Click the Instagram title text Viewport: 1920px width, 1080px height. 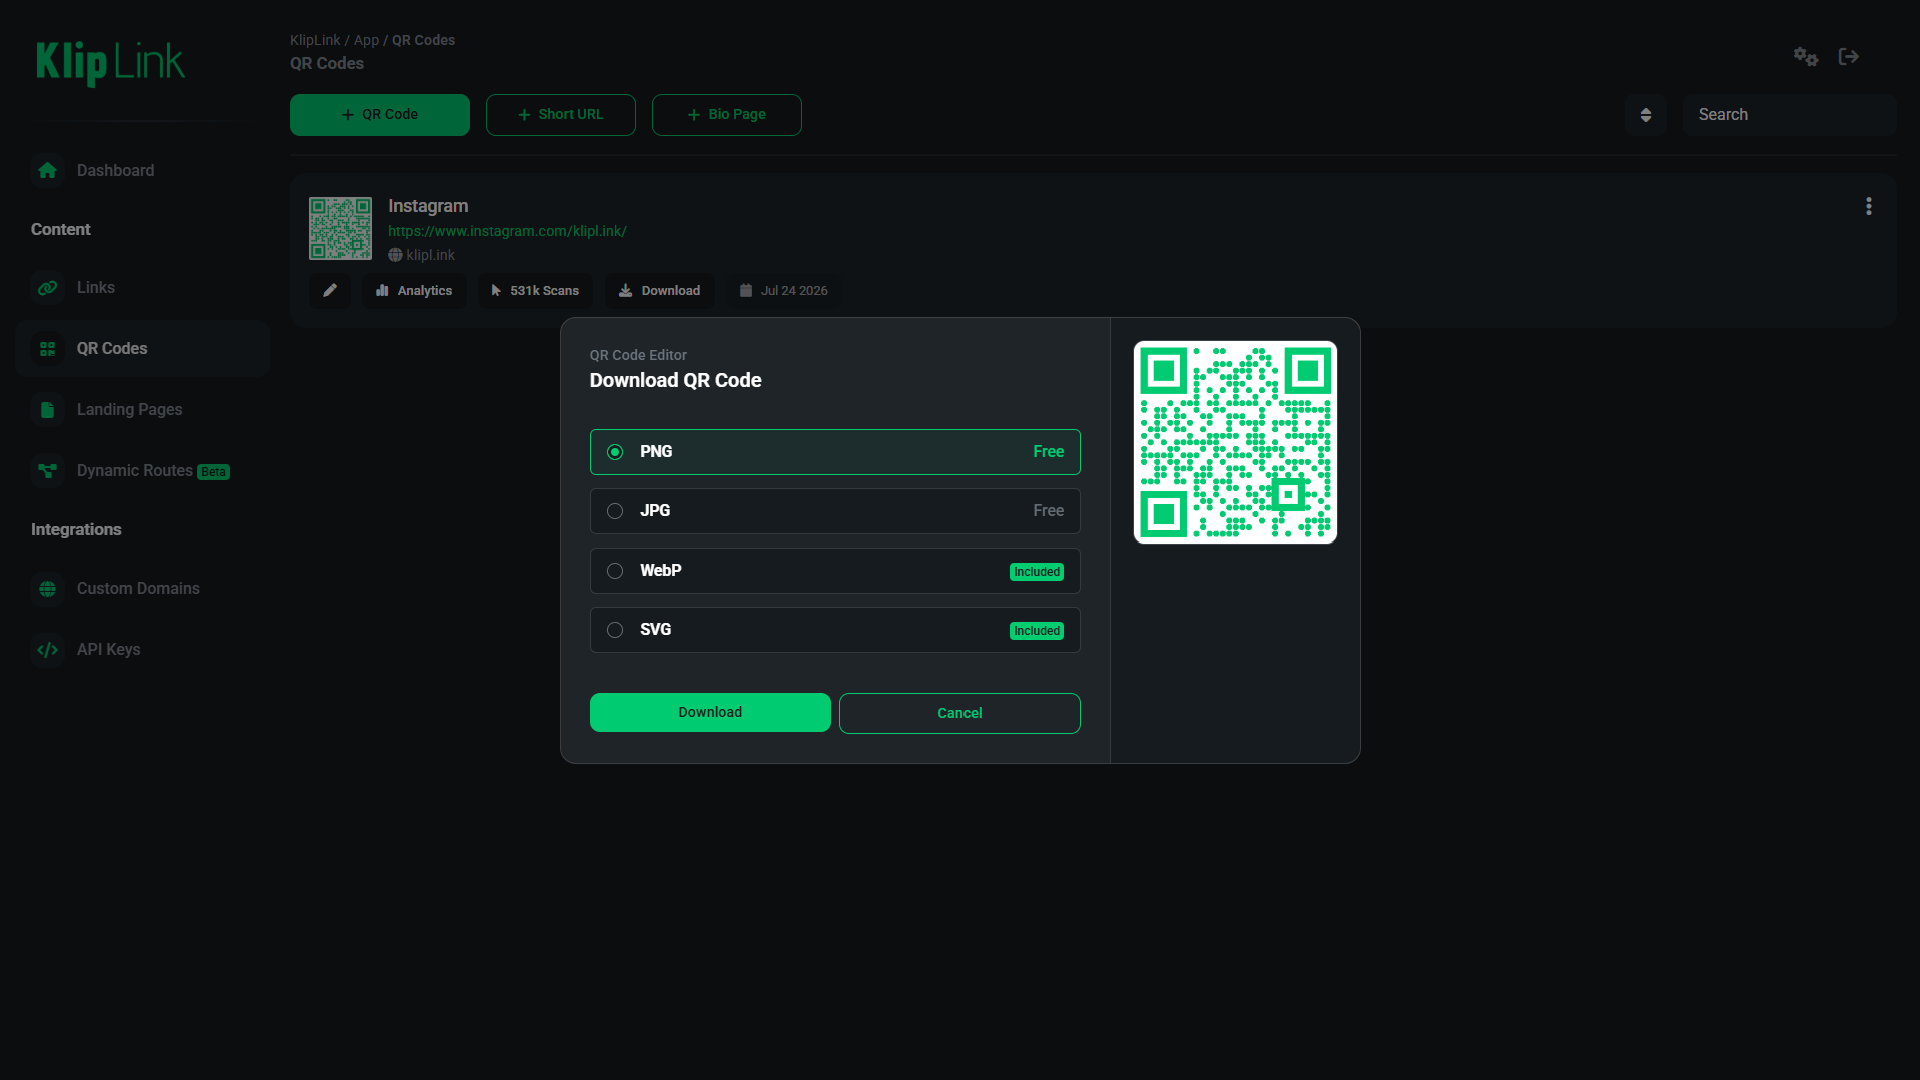click(x=428, y=206)
